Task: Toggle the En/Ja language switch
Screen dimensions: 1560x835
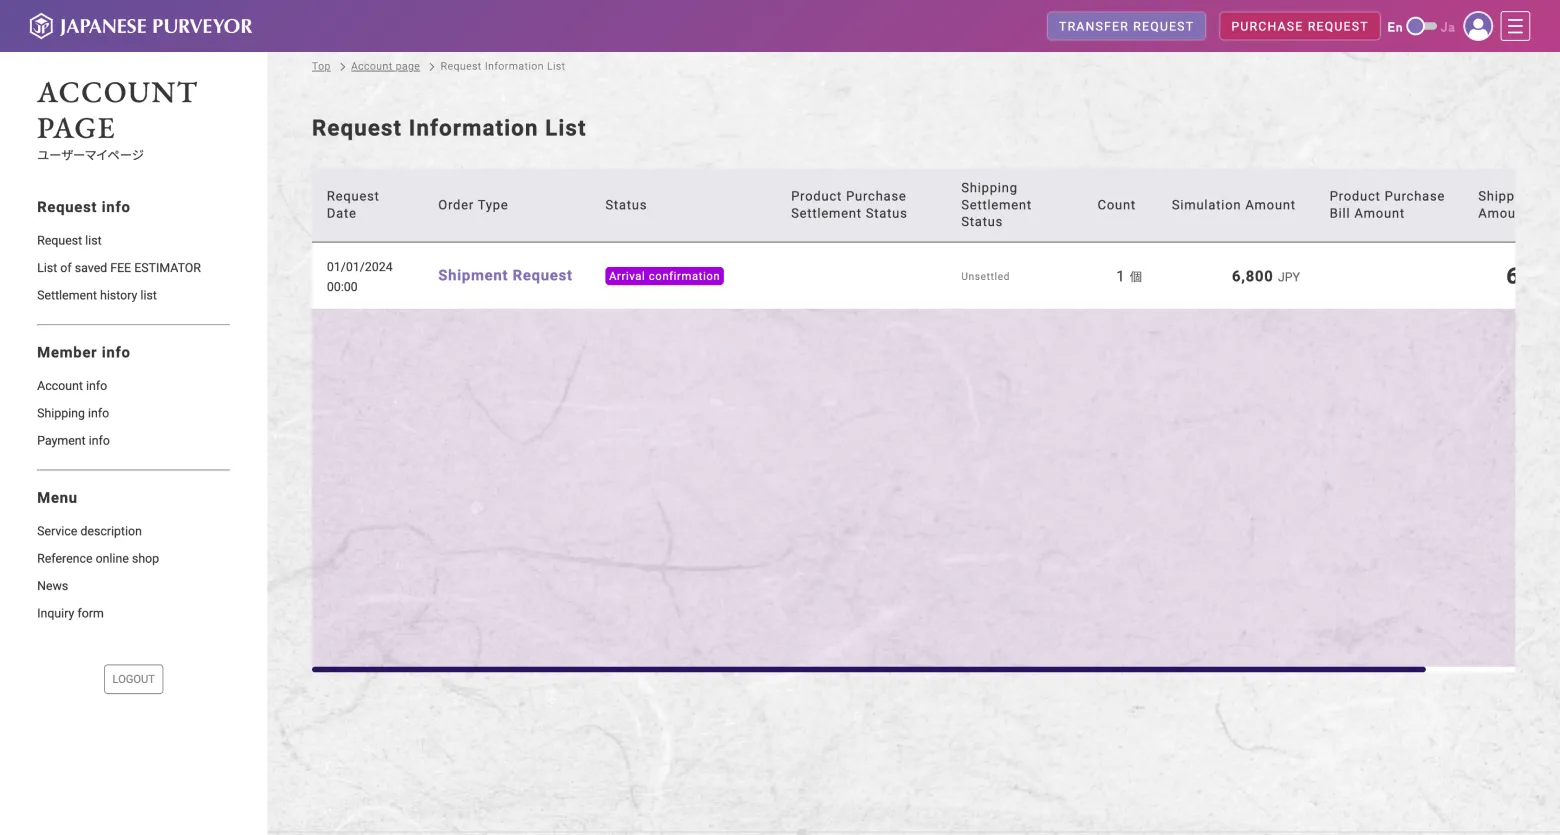Action: [x=1421, y=27]
